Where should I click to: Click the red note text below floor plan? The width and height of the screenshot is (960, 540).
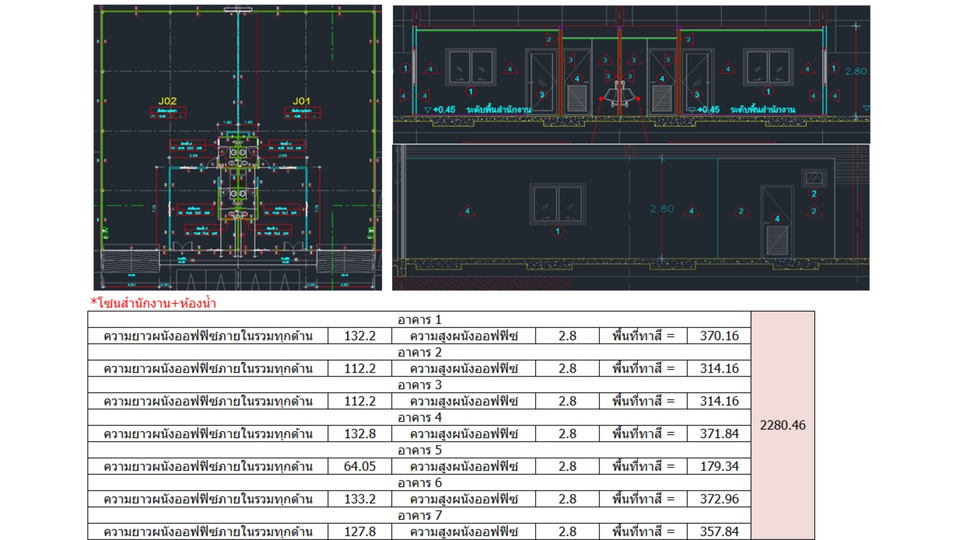click(154, 302)
